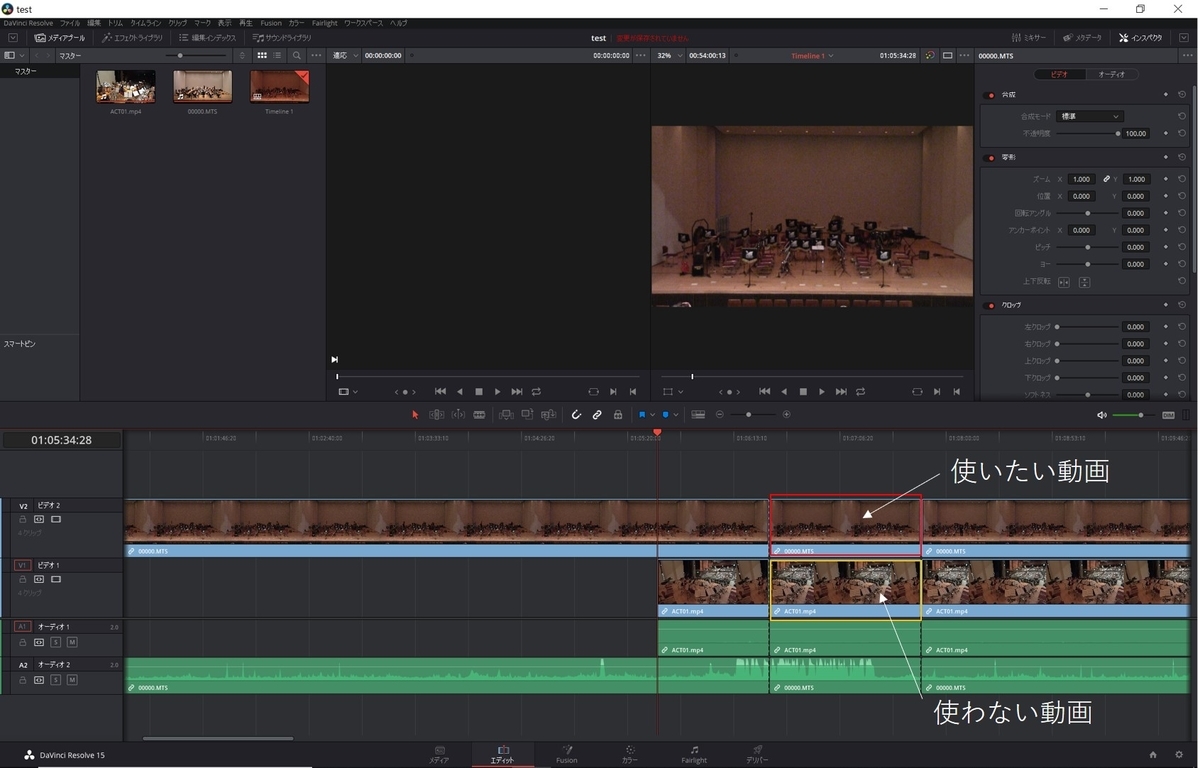Click the ズーム X value field
The height and width of the screenshot is (768, 1200).
point(1081,179)
